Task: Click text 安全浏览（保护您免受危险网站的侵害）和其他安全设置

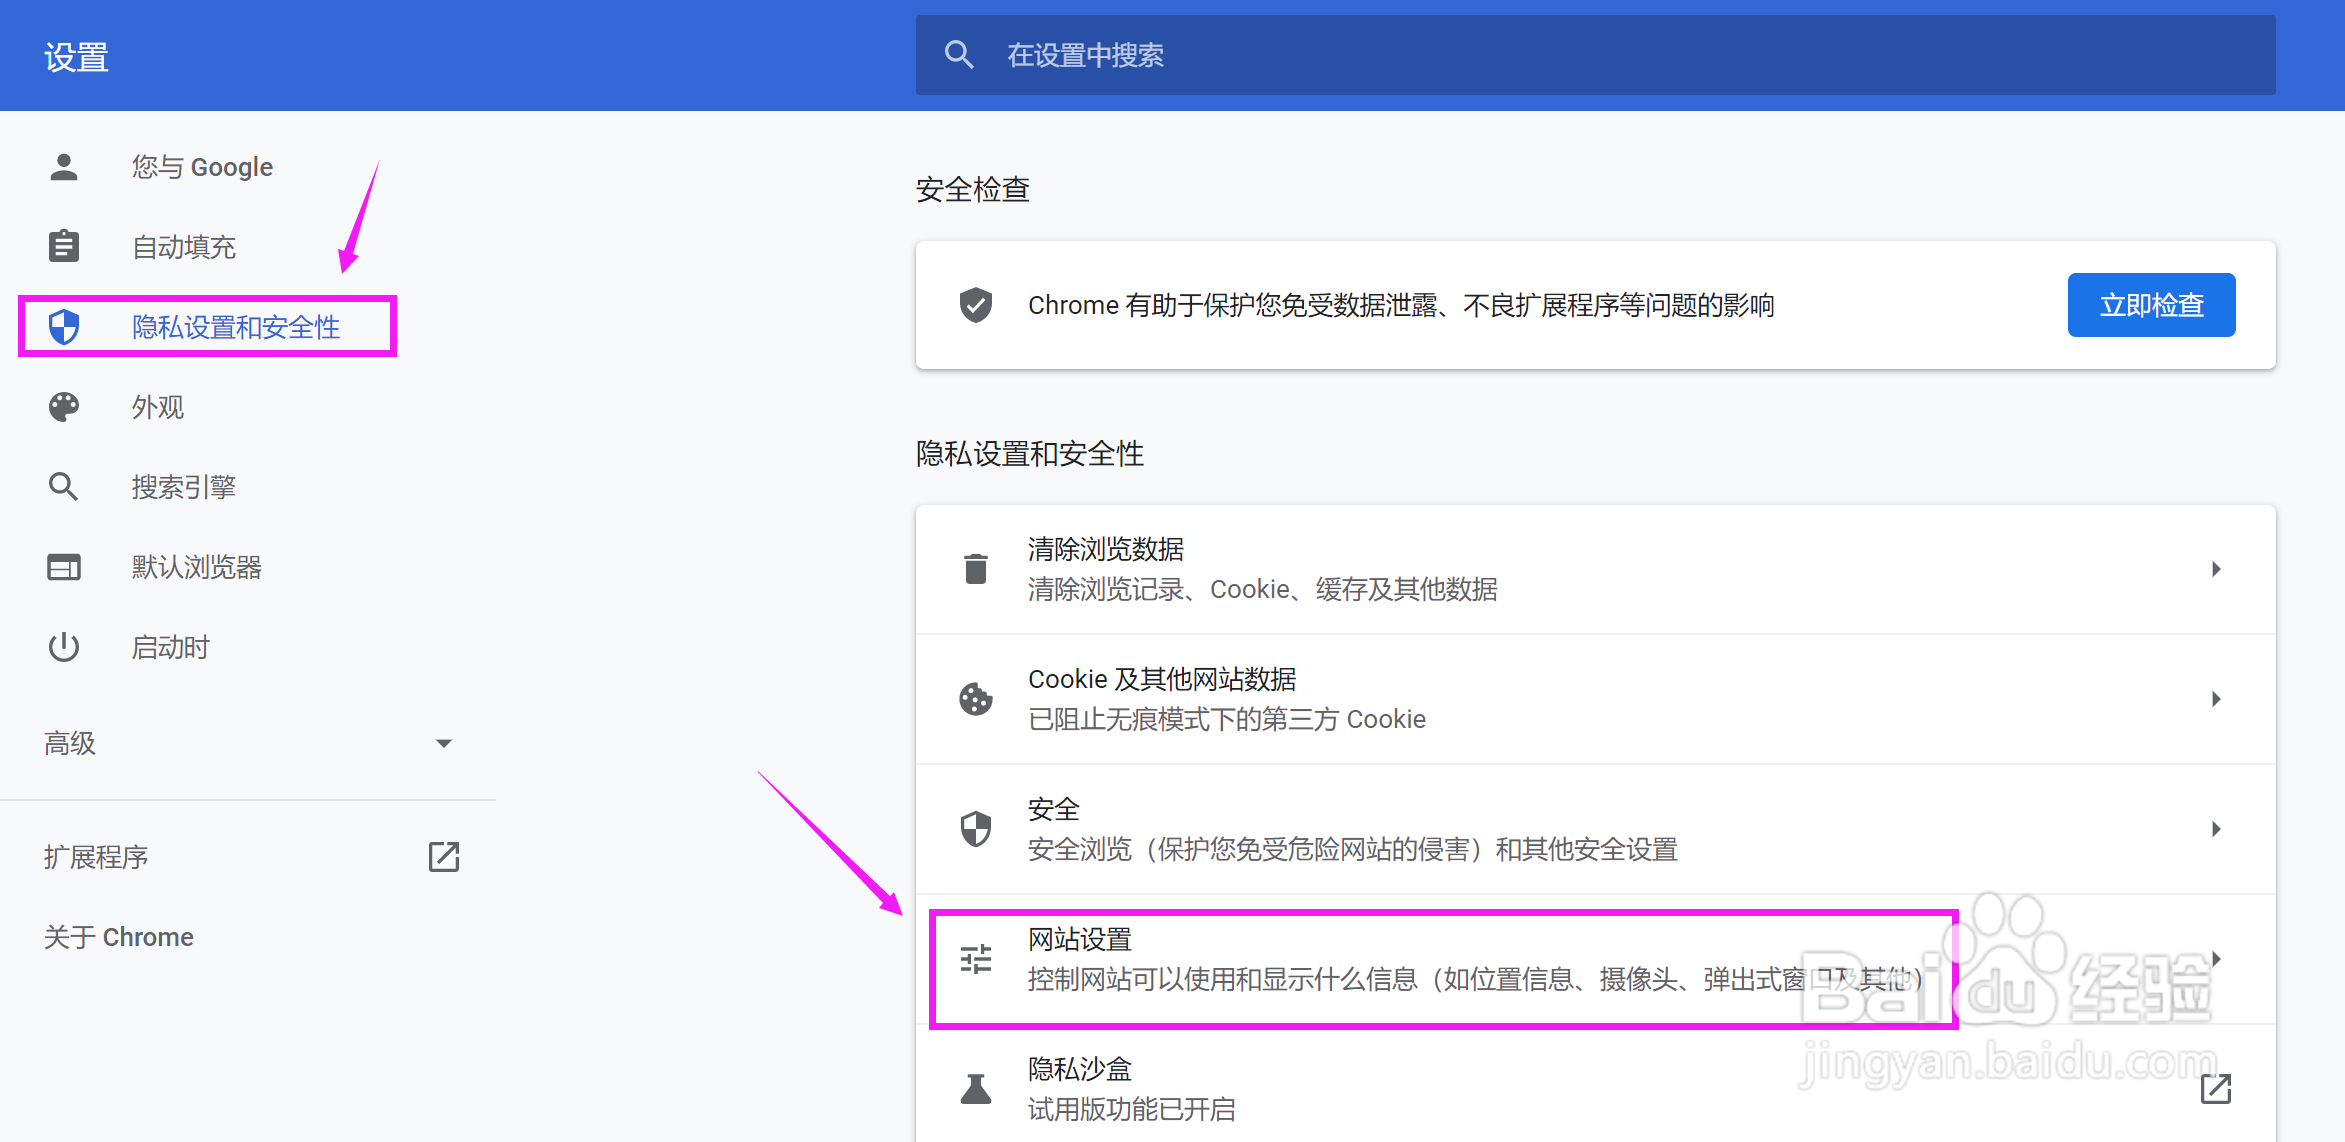Action: (1353, 849)
